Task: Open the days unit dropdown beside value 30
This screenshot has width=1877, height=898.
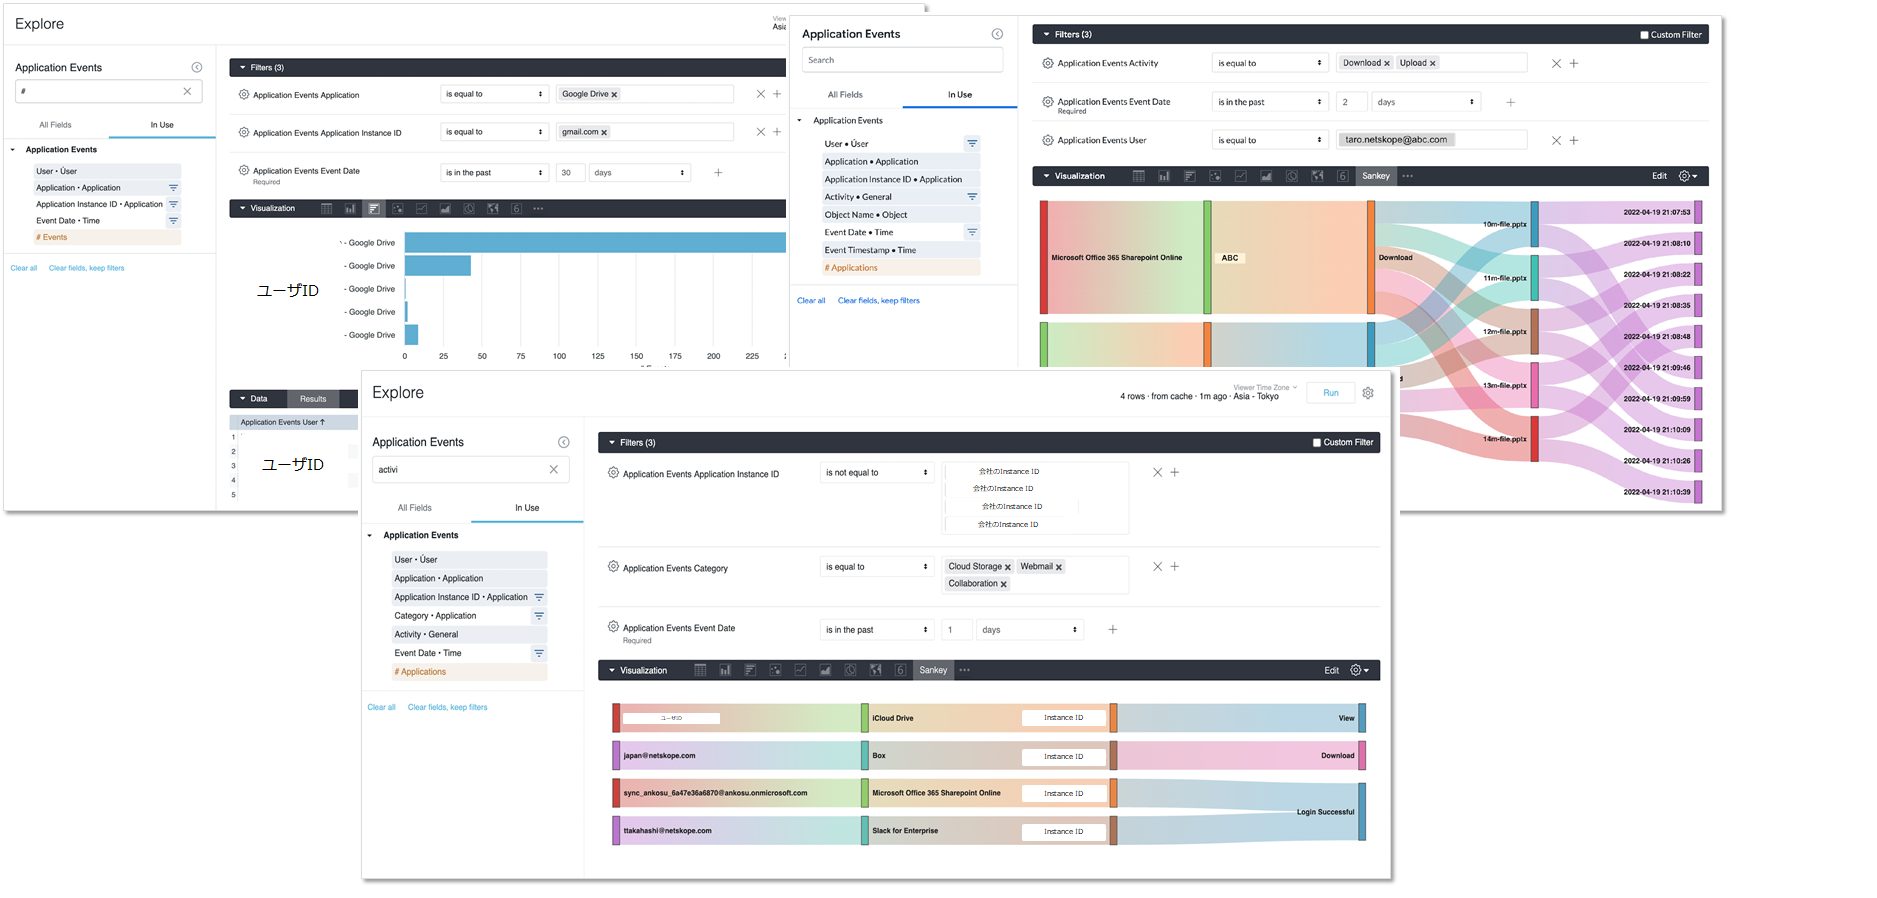Action: click(640, 173)
